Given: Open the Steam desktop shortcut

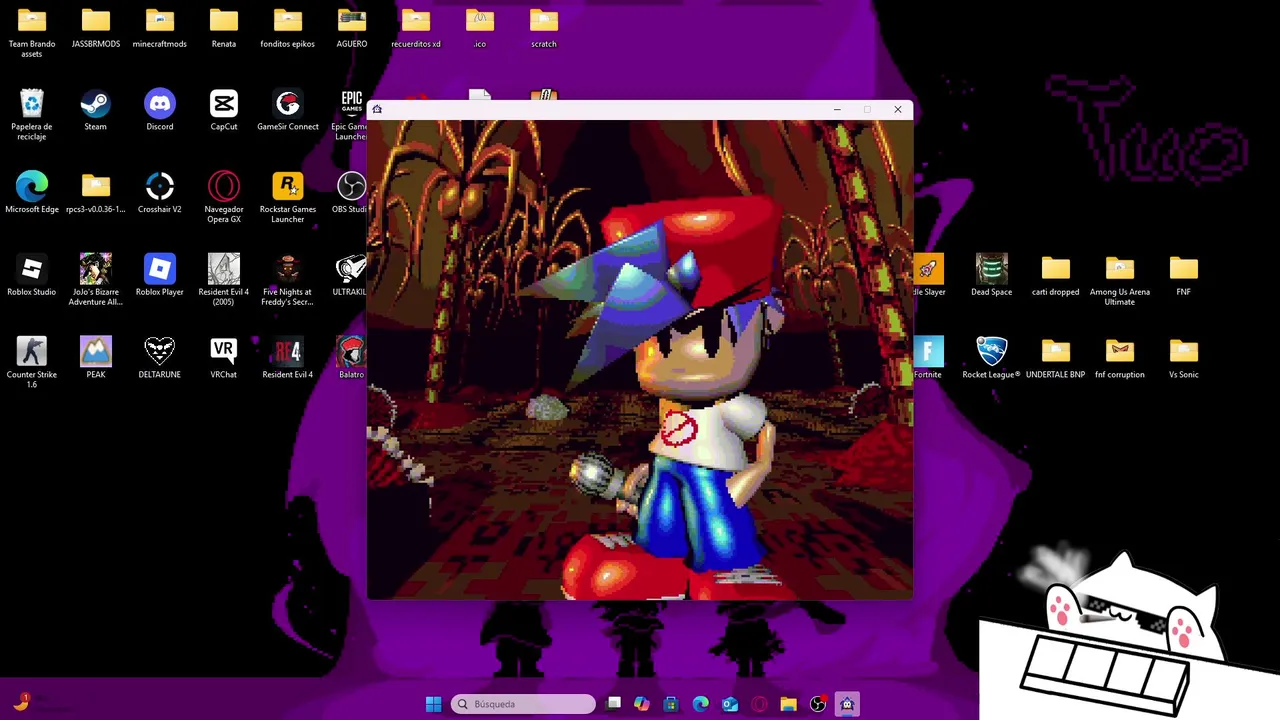Looking at the screenshot, I should 95,110.
